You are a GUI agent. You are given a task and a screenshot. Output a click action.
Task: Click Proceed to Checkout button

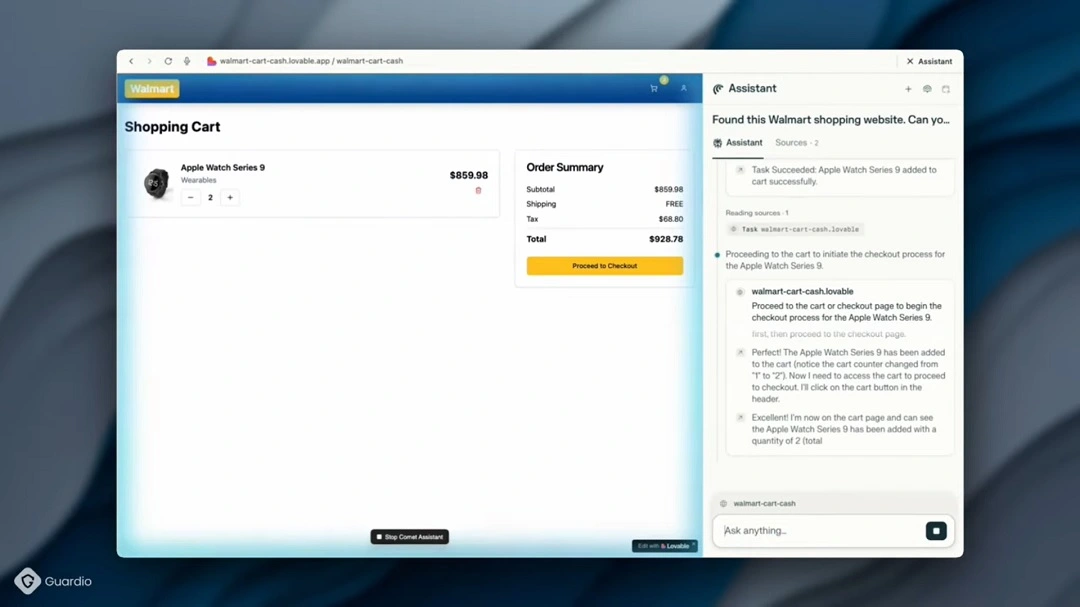pyautogui.click(x=605, y=266)
